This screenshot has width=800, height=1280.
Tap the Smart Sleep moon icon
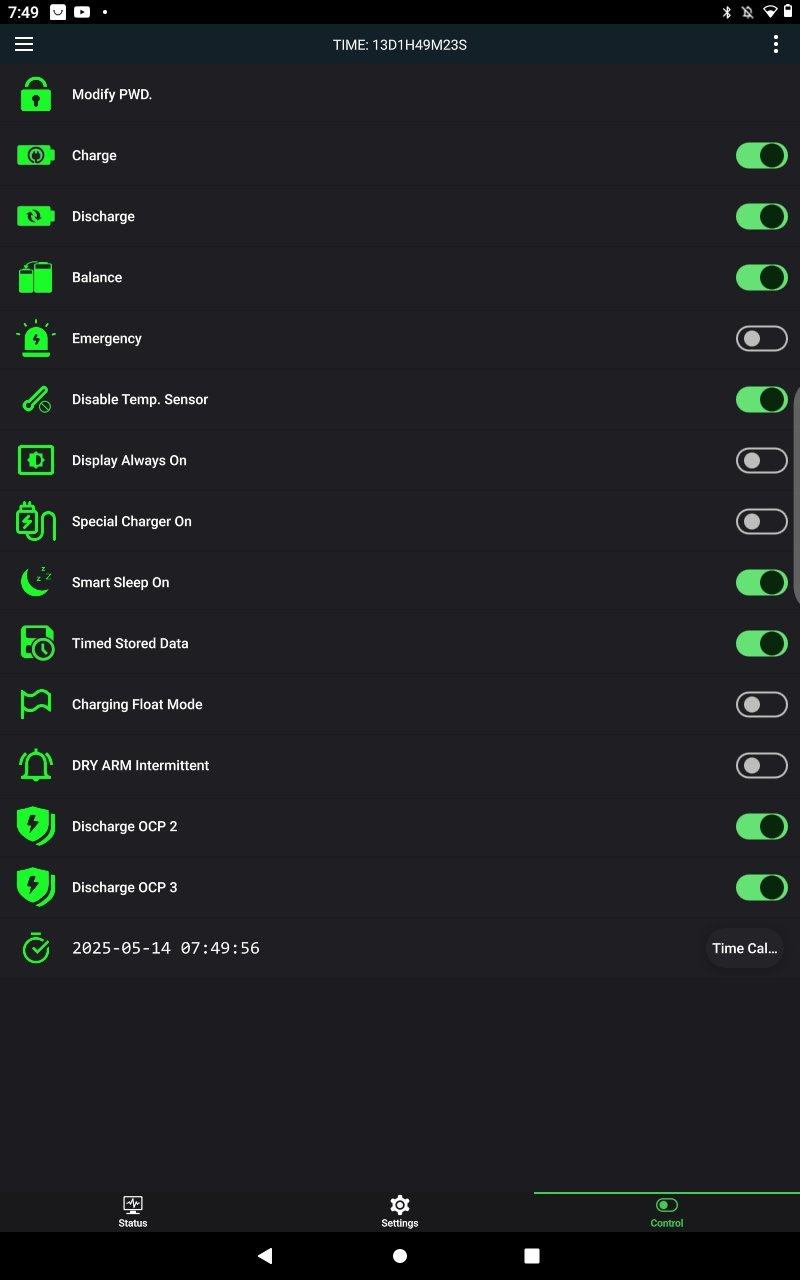[x=36, y=583]
